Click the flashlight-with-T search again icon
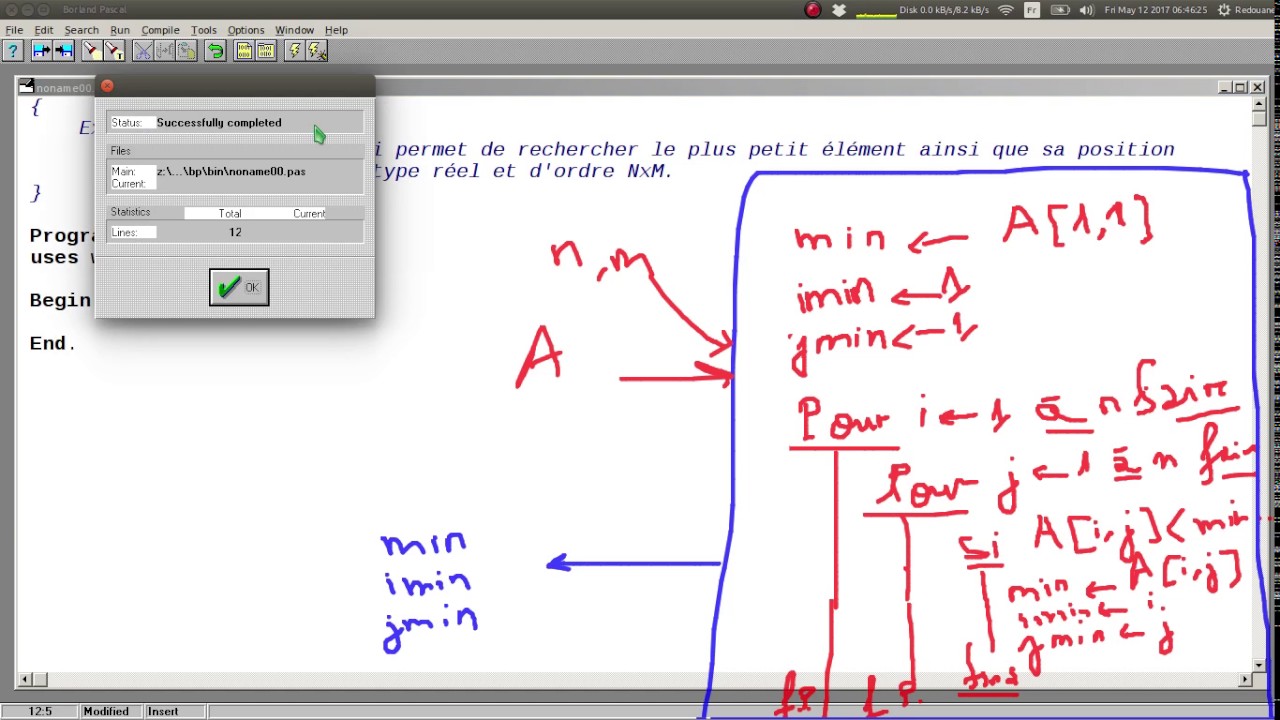Image resolution: width=1280 pixels, height=720 pixels. click(114, 50)
